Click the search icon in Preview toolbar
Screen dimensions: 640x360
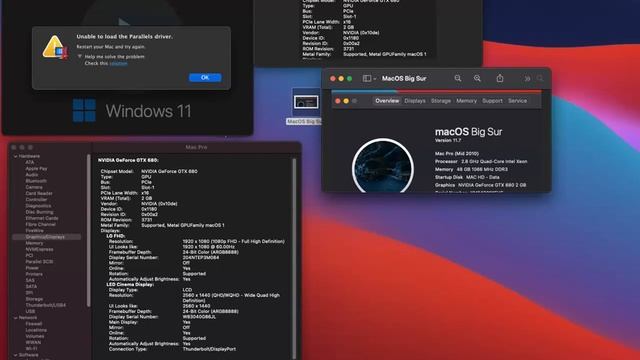click(x=540, y=78)
